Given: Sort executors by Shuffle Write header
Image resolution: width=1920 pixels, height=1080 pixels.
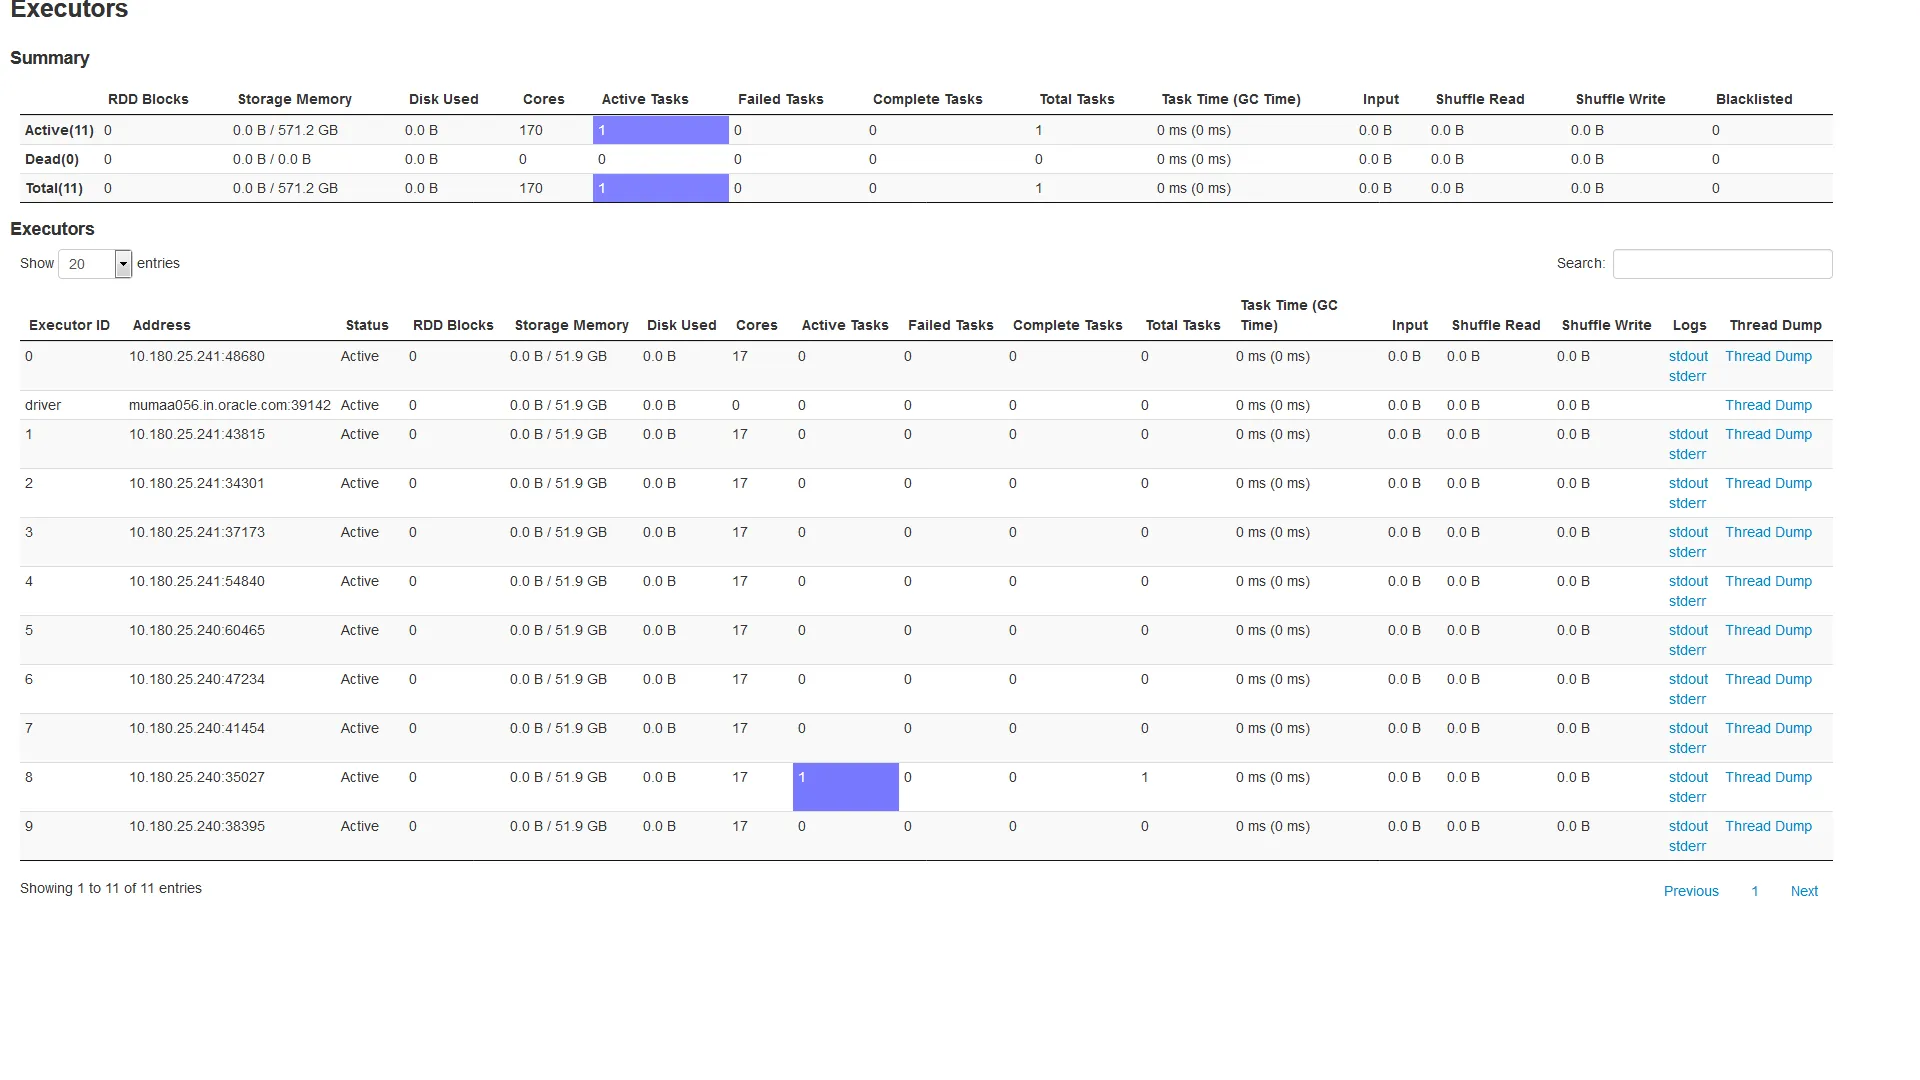Looking at the screenshot, I should tap(1606, 326).
